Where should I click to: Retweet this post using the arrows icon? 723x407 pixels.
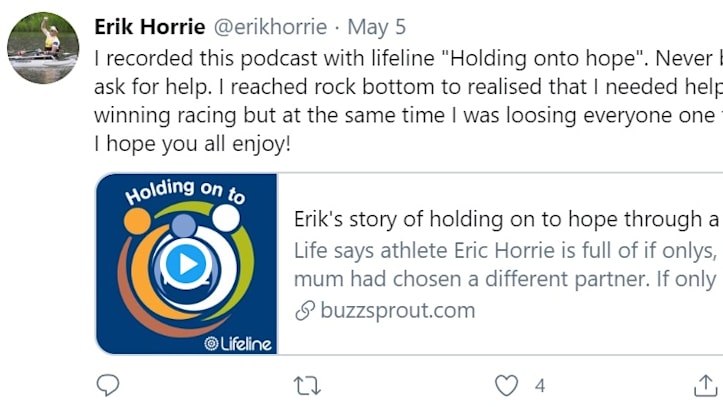(310, 385)
